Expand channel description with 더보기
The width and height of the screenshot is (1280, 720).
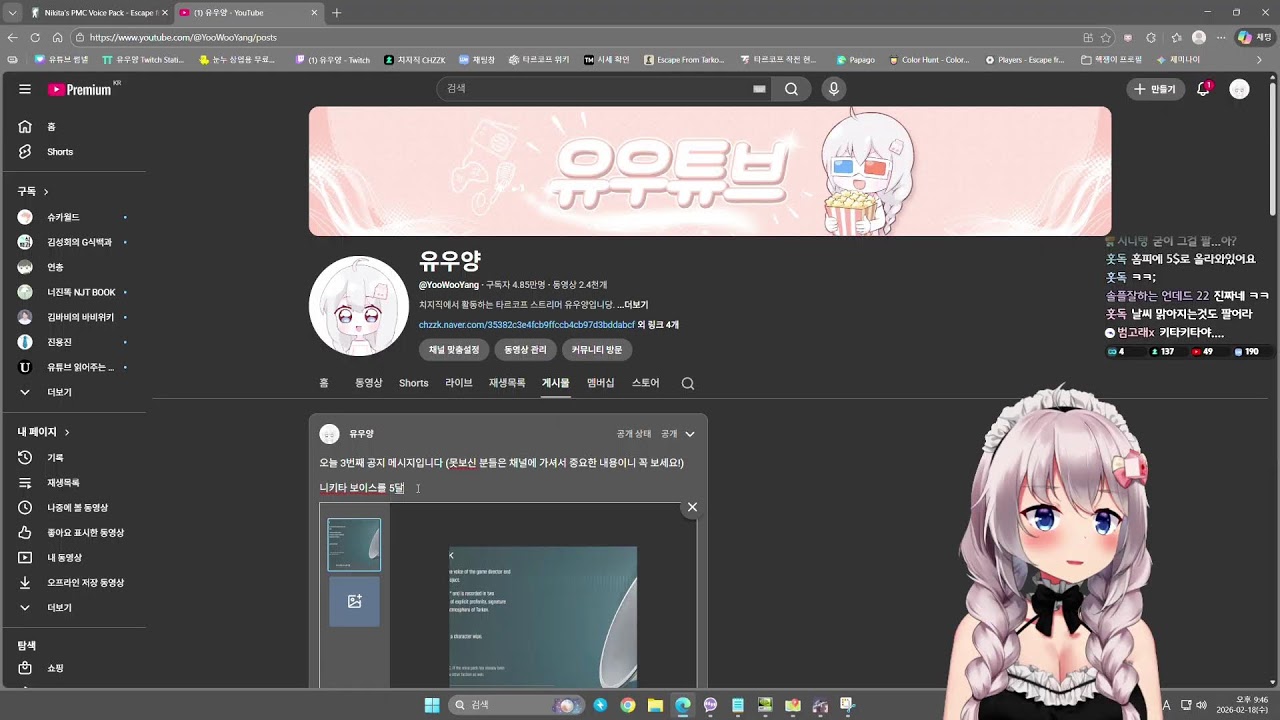632,305
